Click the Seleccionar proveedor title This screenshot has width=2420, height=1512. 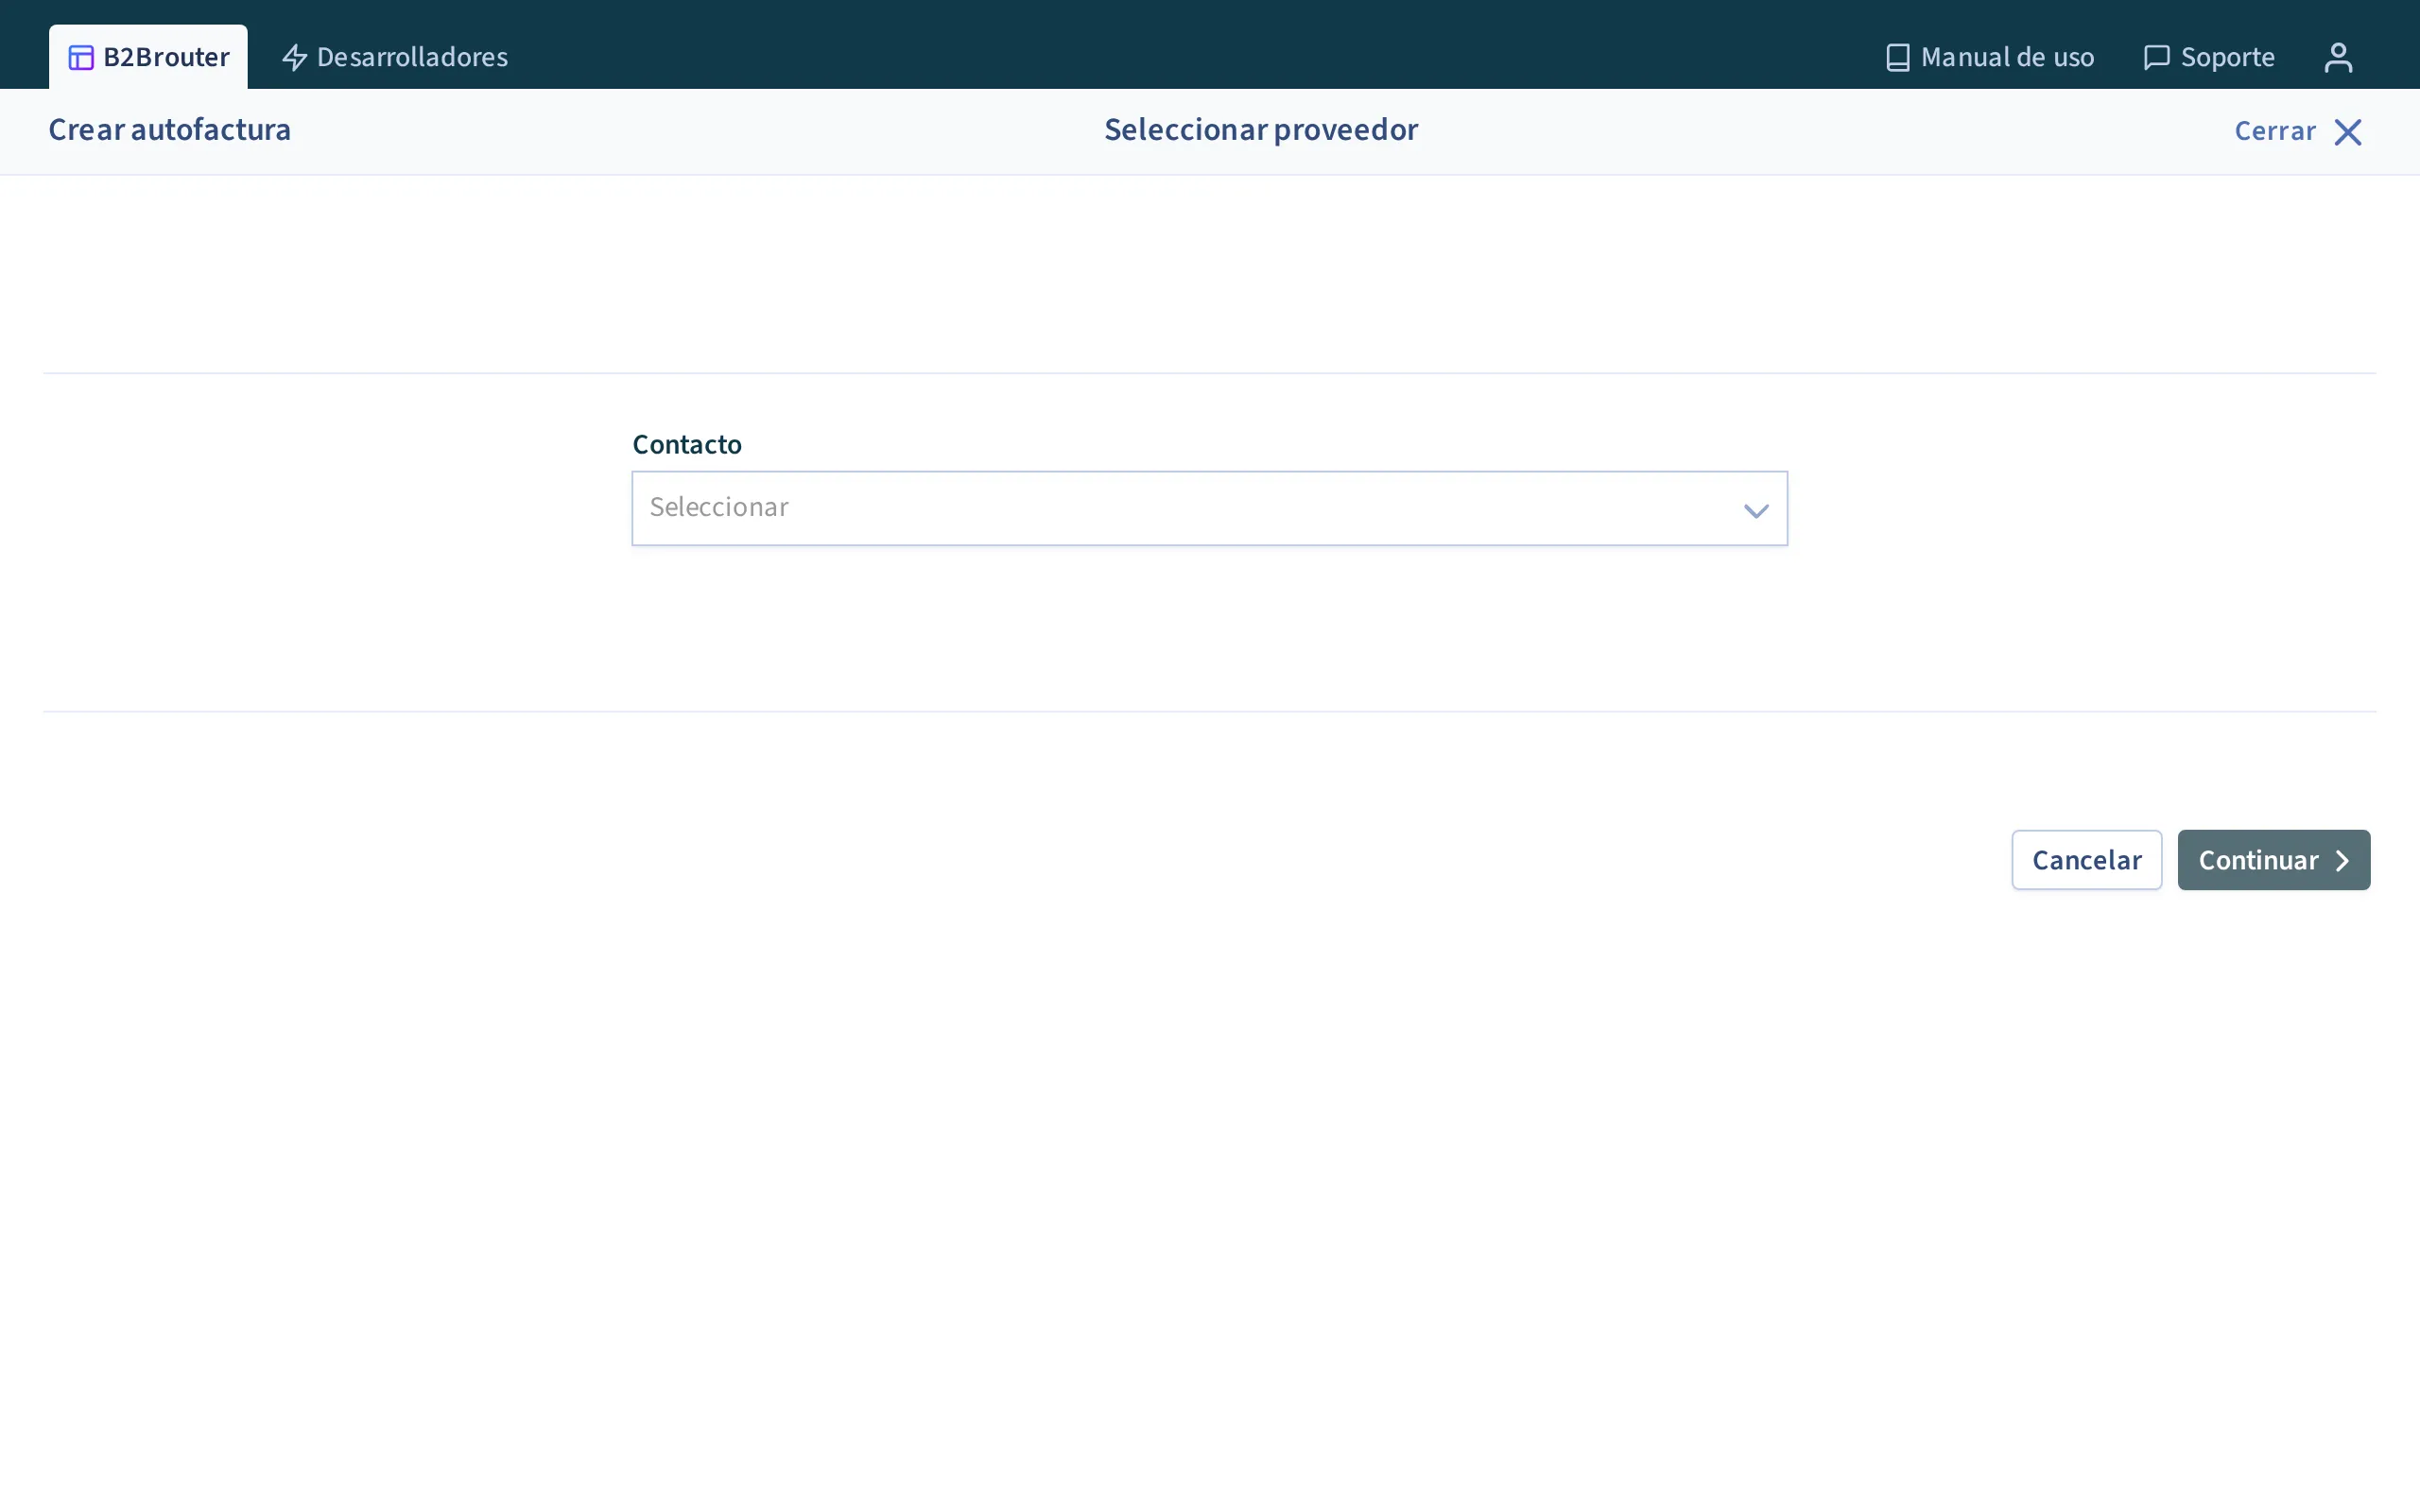(x=1261, y=130)
